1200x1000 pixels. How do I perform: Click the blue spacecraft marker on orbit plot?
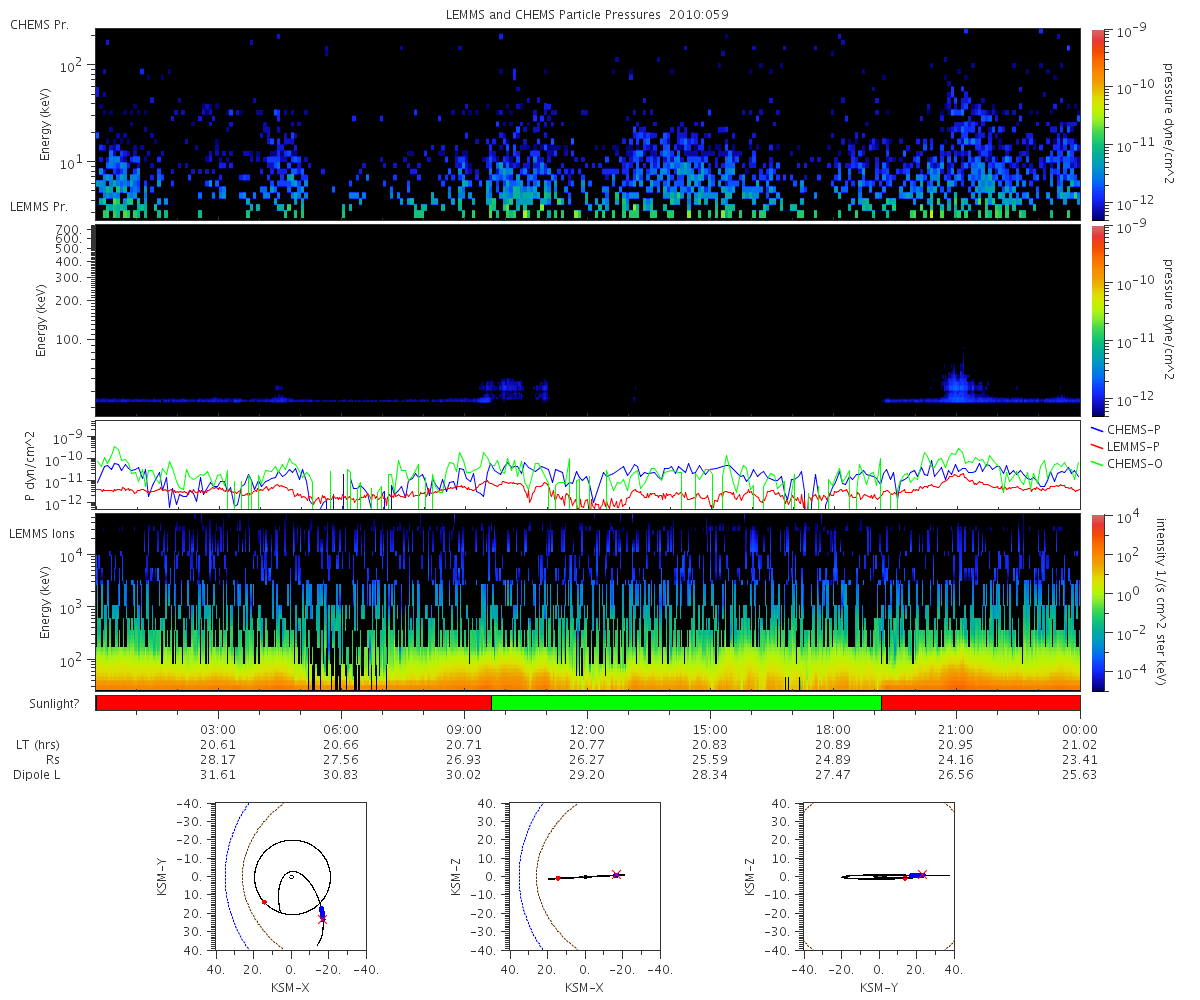322,912
